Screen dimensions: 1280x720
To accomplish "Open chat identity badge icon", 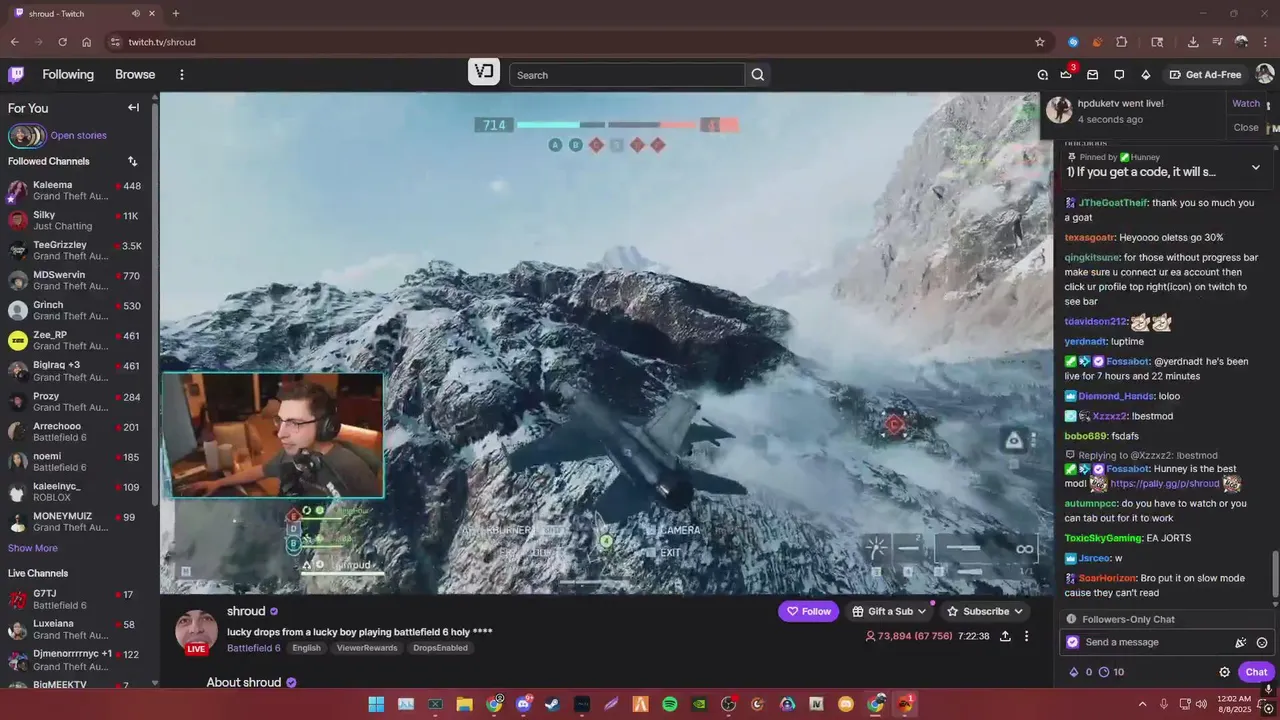I will [1073, 642].
